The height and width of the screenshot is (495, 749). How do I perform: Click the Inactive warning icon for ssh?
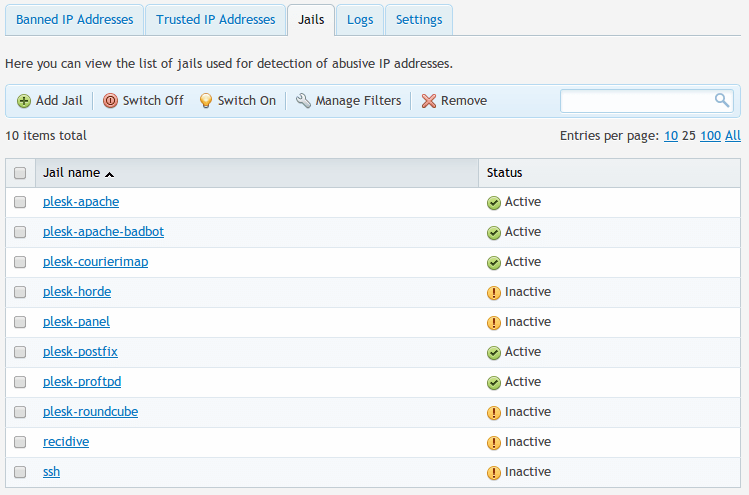click(493, 473)
